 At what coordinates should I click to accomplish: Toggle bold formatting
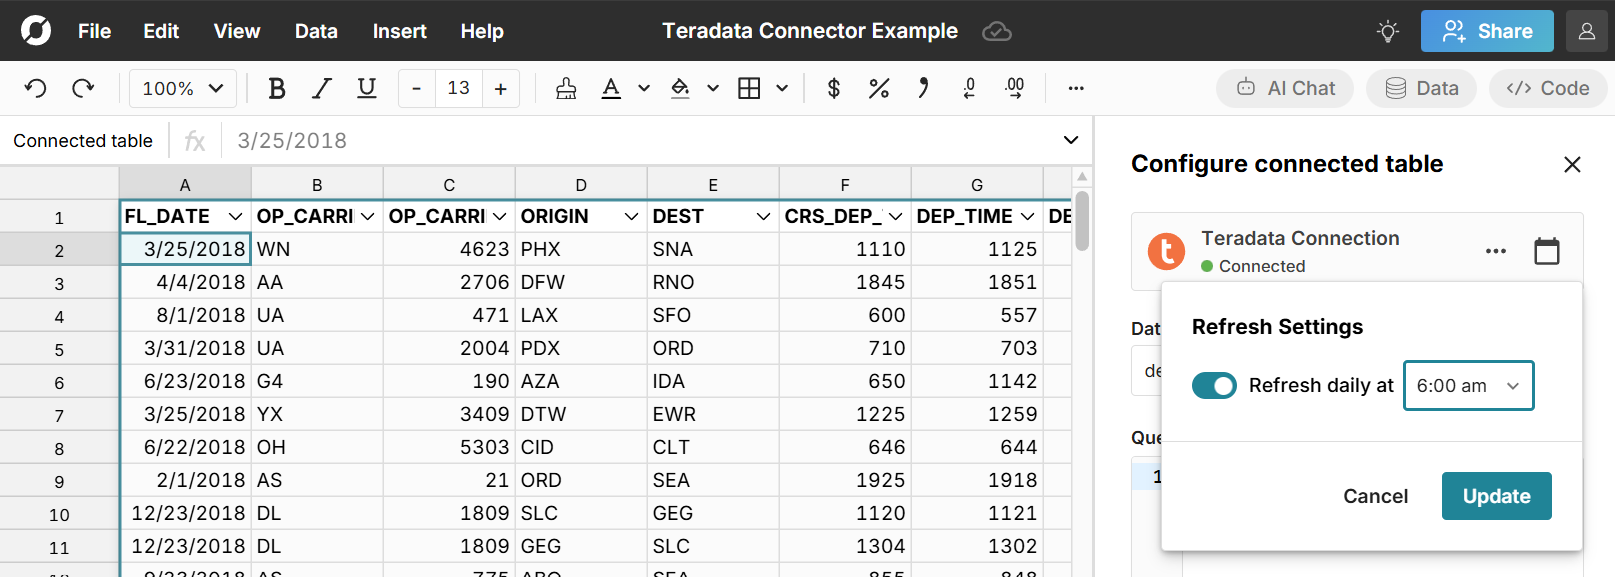pyautogui.click(x=277, y=88)
